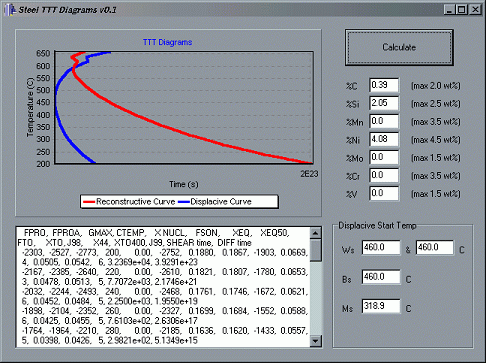Click the red Reconstructive Curve legend swatch

(x=89, y=202)
